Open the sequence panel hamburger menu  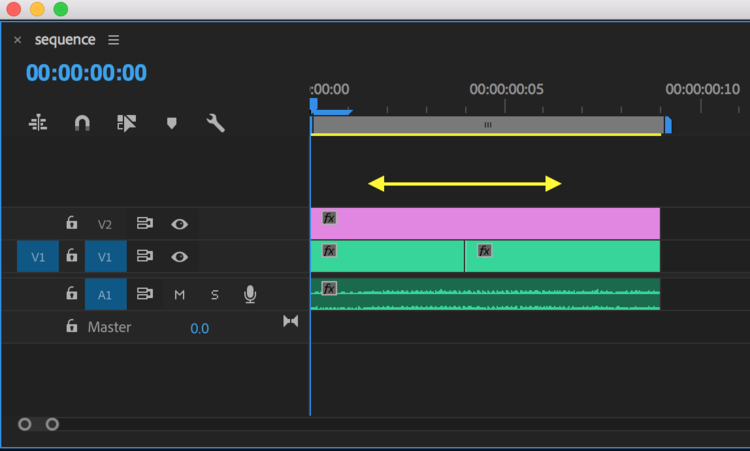[x=113, y=40]
